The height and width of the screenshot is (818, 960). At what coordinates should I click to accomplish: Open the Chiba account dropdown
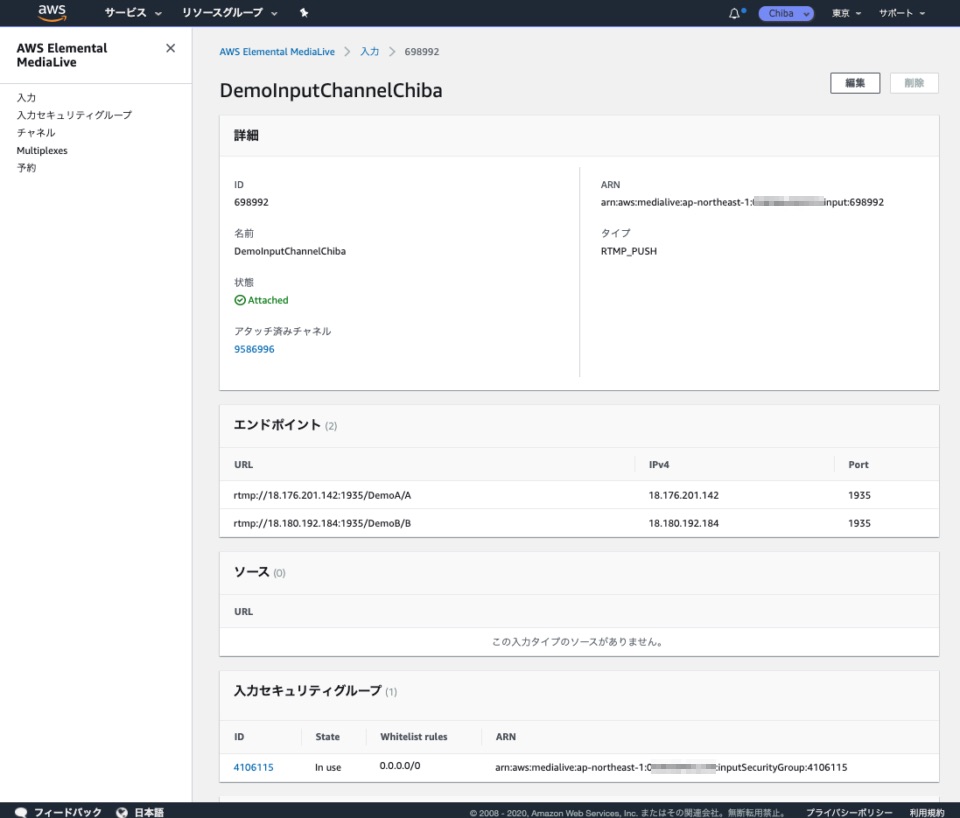(786, 13)
